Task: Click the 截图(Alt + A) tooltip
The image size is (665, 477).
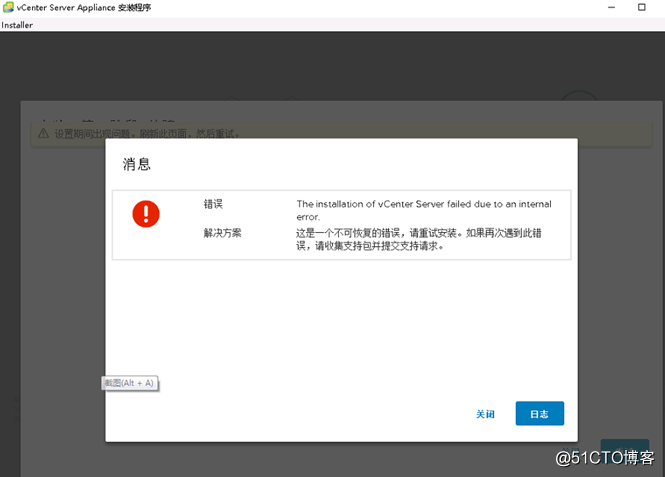Action: coord(130,383)
